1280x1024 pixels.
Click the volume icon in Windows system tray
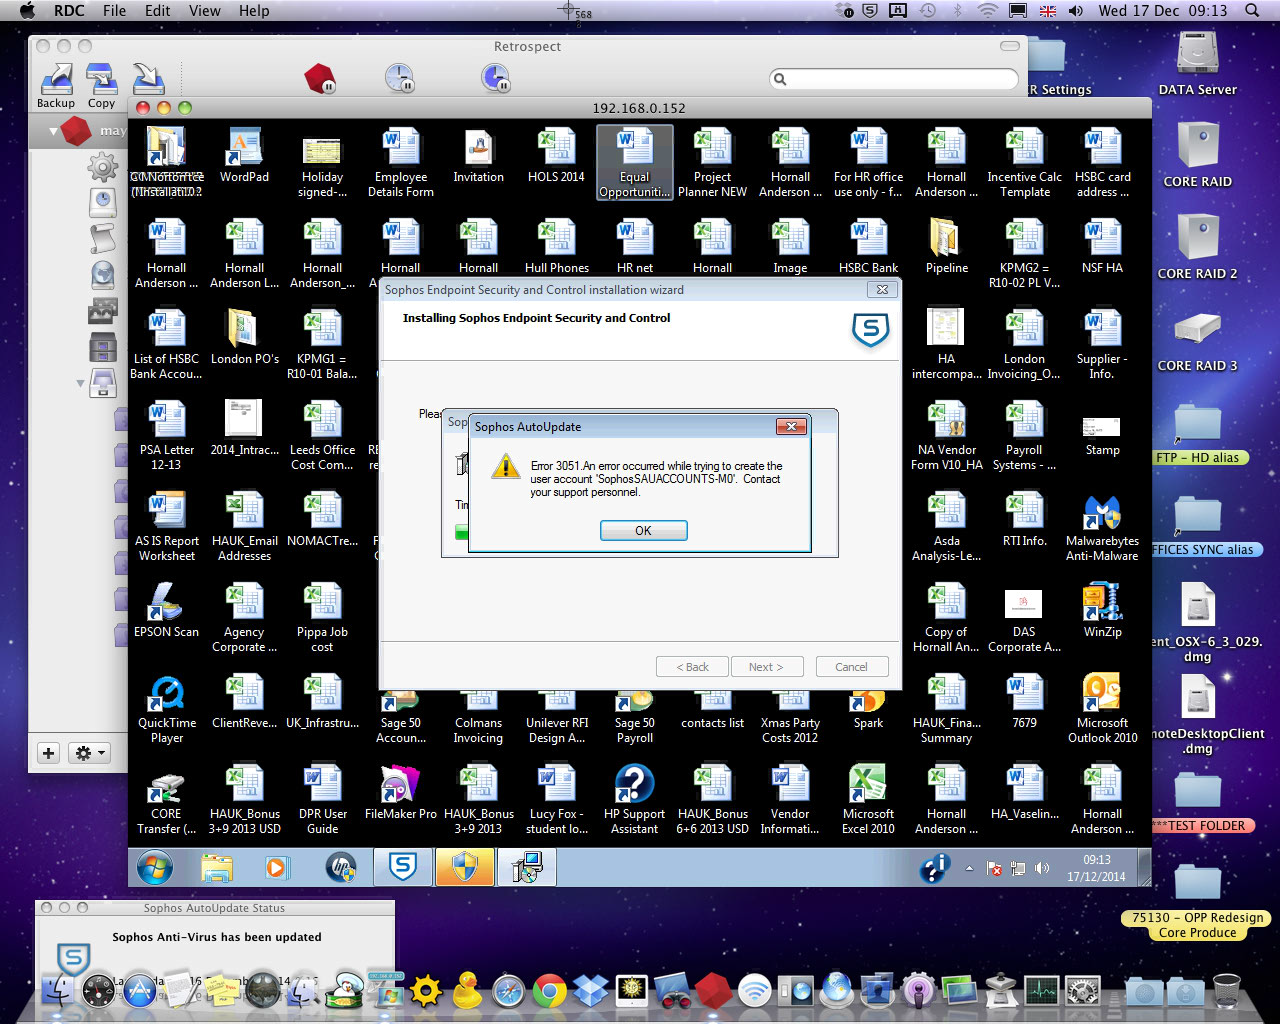1042,868
